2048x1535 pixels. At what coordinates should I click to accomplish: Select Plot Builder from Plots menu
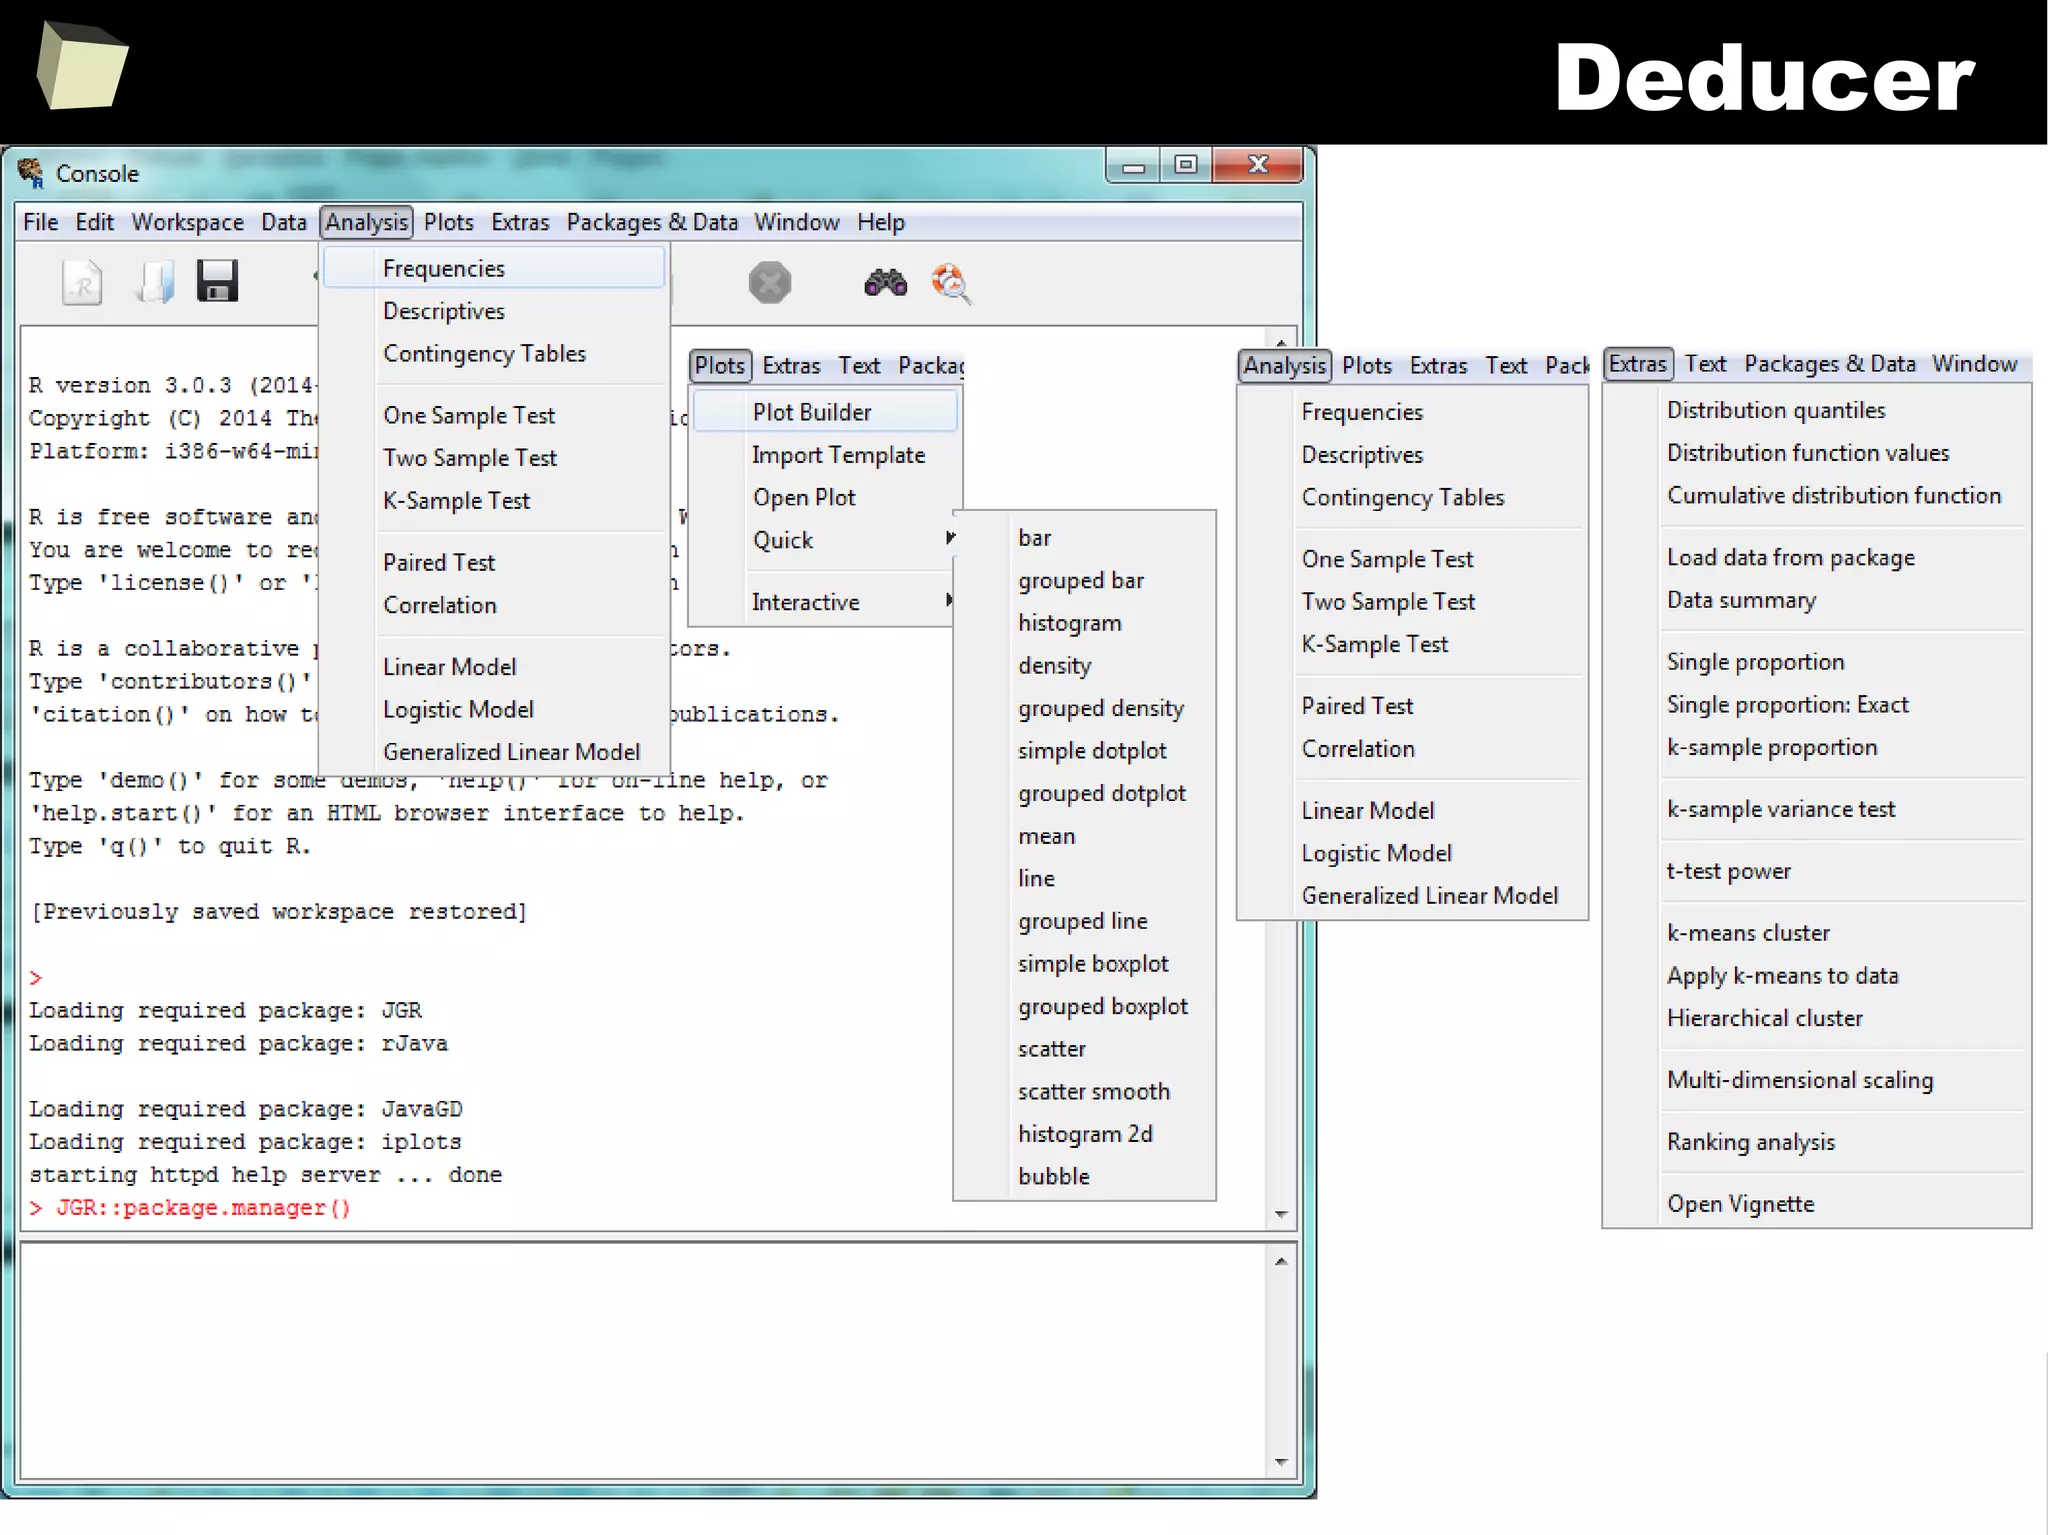(x=825, y=412)
